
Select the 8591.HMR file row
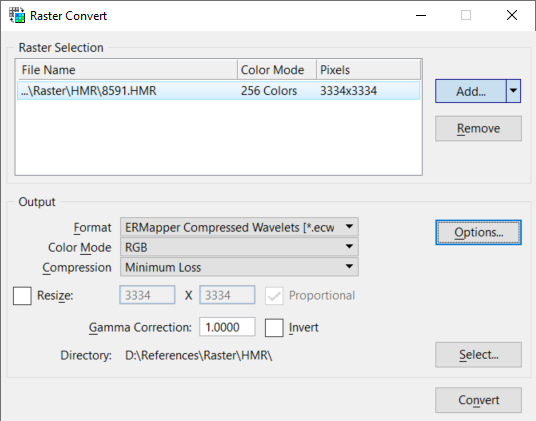pyautogui.click(x=218, y=91)
